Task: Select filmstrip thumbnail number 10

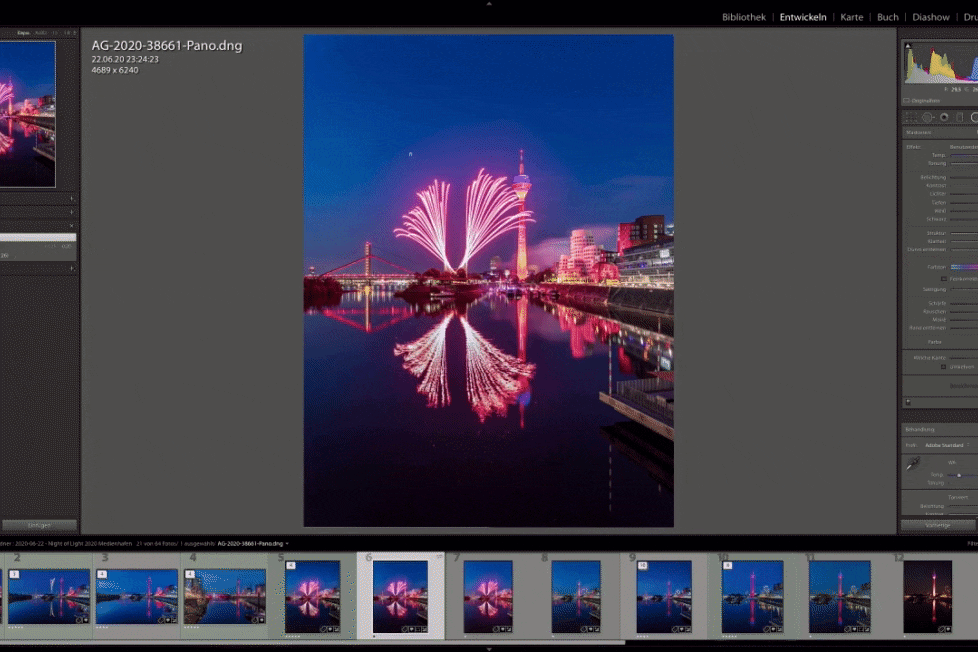Action: coord(752,596)
